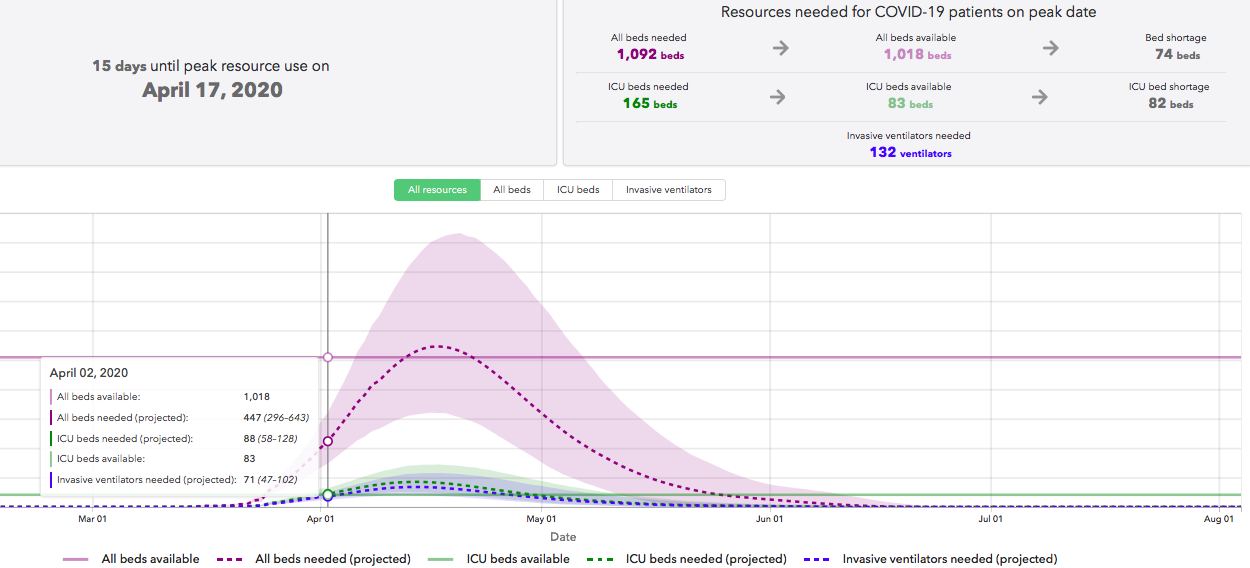Switch to the All beds tab
Screen dimensions: 1250x568
pyautogui.click(x=512, y=190)
